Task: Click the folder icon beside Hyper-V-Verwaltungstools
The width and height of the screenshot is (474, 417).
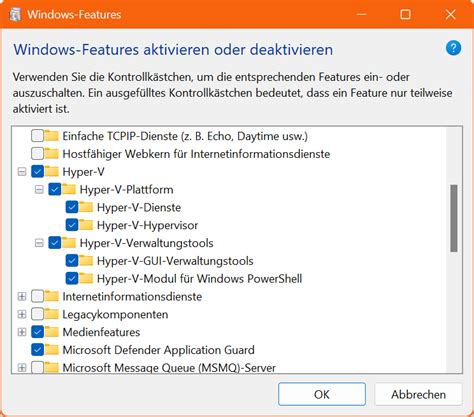Action: [69, 243]
